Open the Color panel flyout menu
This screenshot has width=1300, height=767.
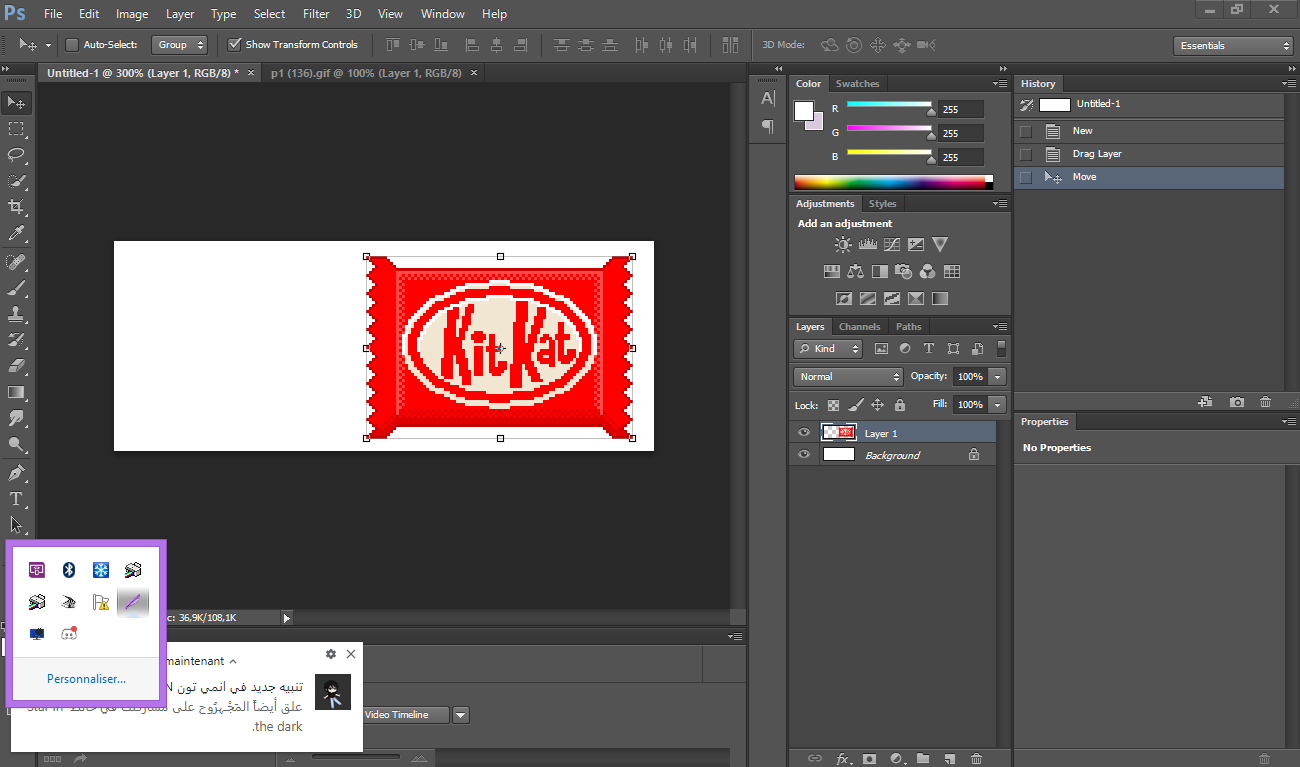pos(1001,84)
